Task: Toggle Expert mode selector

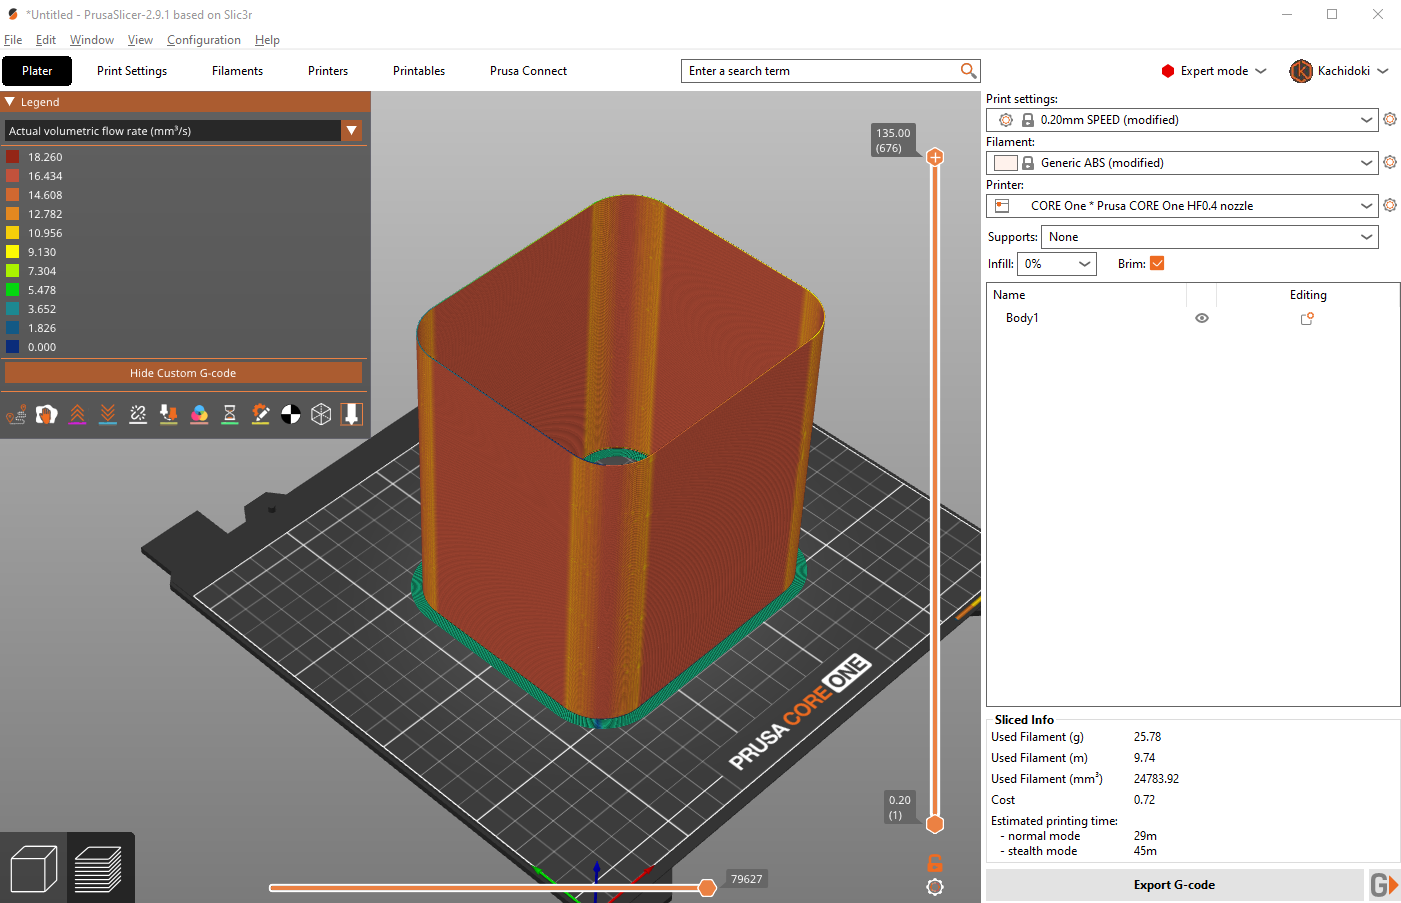Action: click(x=1214, y=71)
